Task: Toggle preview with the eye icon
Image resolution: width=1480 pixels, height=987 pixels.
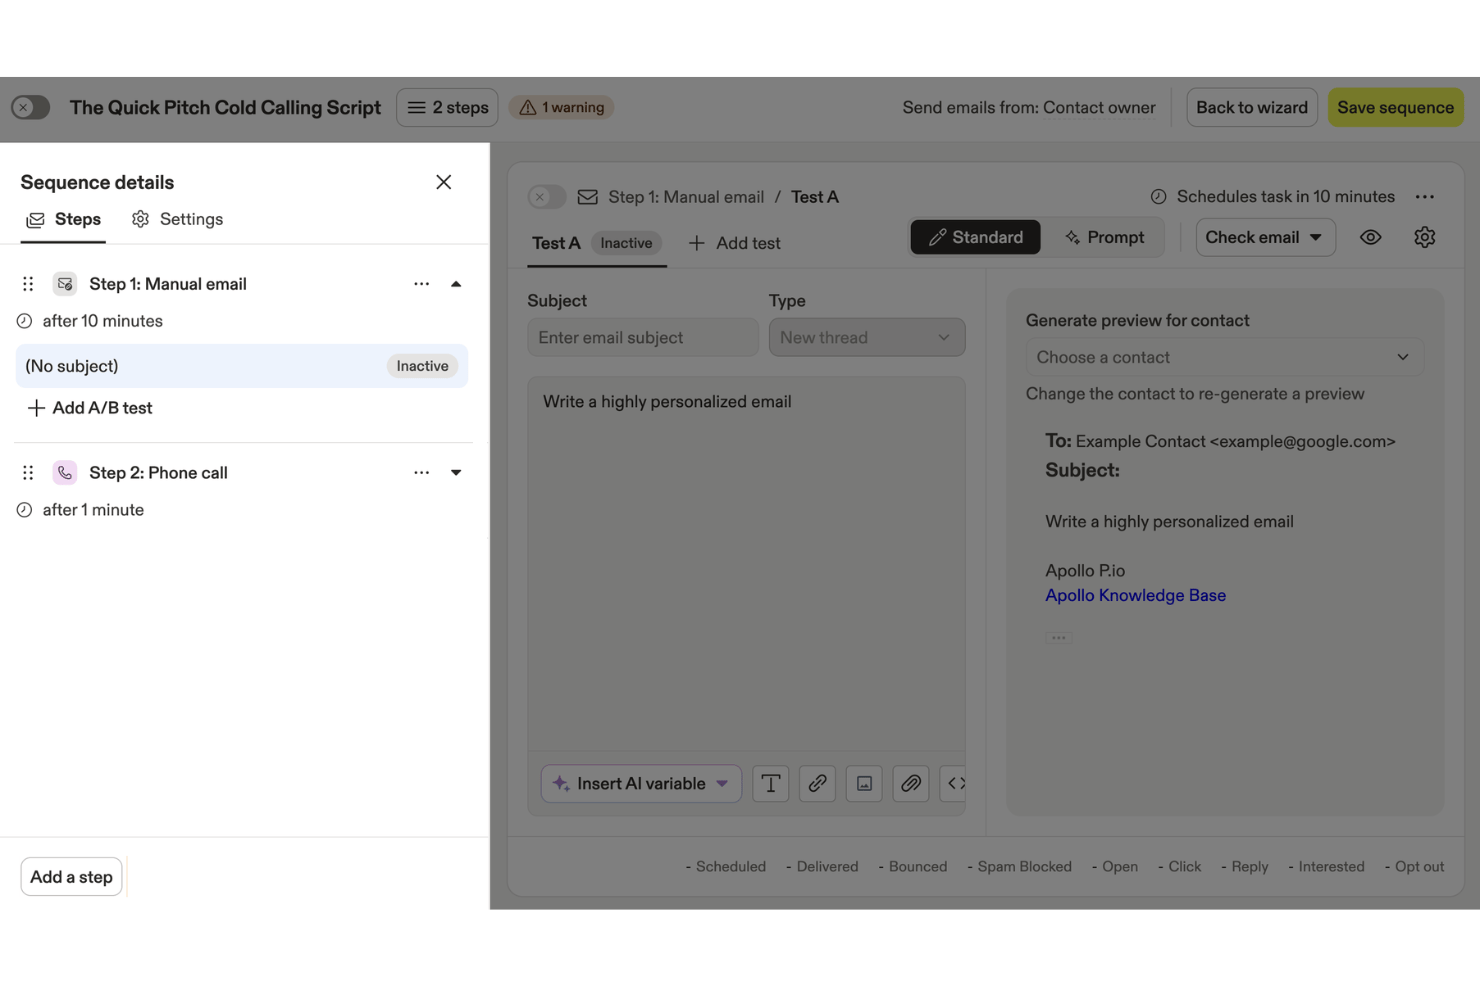Action: [1371, 237]
